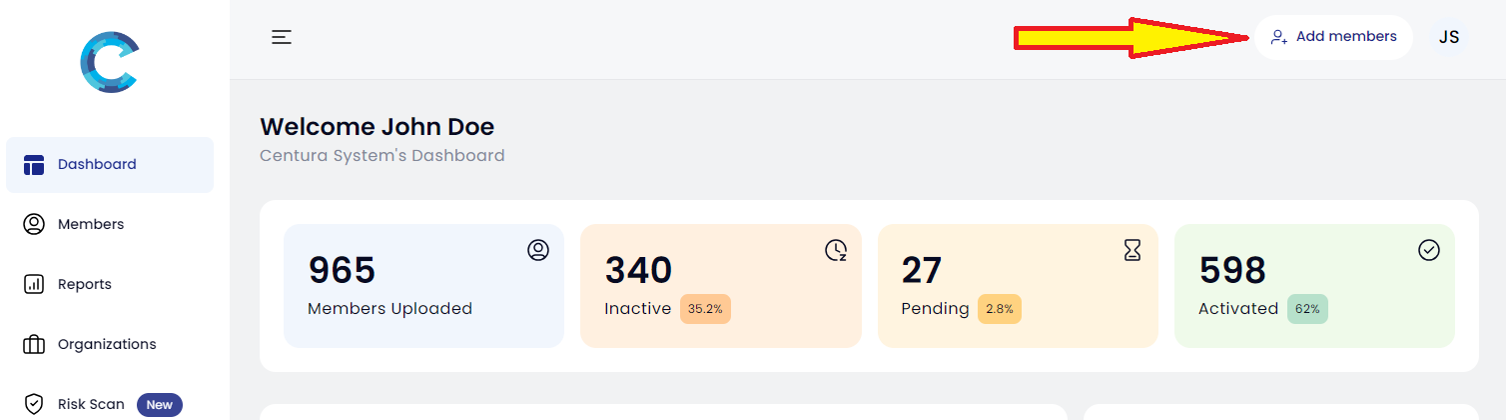
Task: Click the Dashboard layout icon in sidebar
Action: pos(34,165)
